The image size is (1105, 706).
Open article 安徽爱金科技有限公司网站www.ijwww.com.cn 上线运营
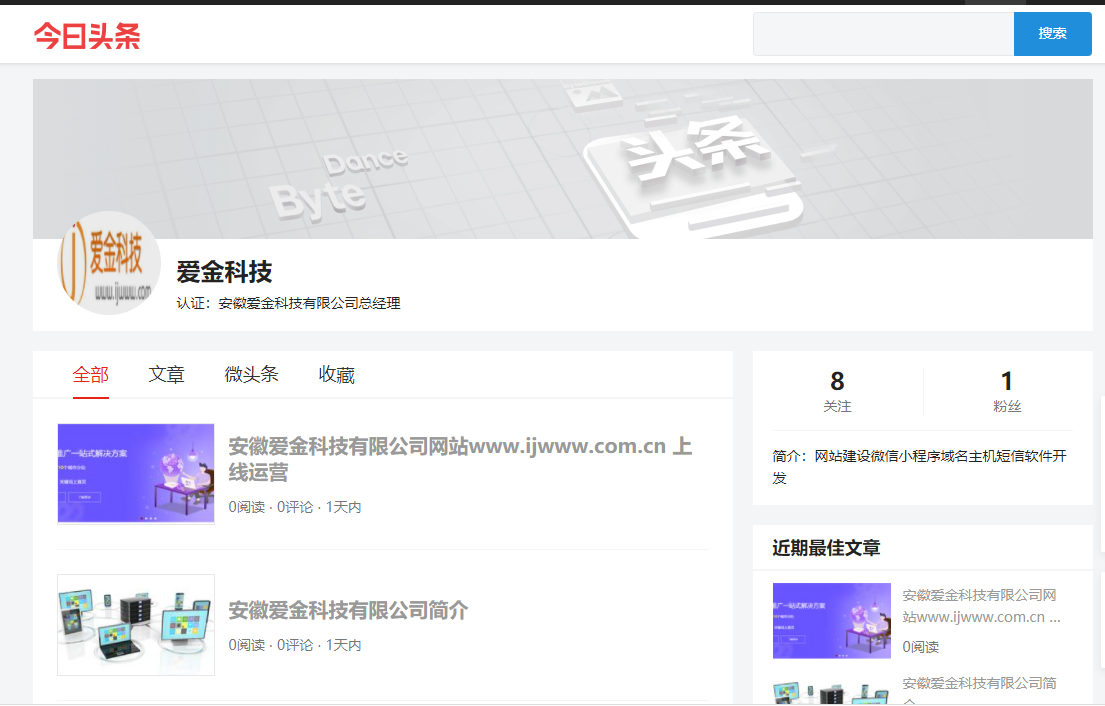point(460,459)
